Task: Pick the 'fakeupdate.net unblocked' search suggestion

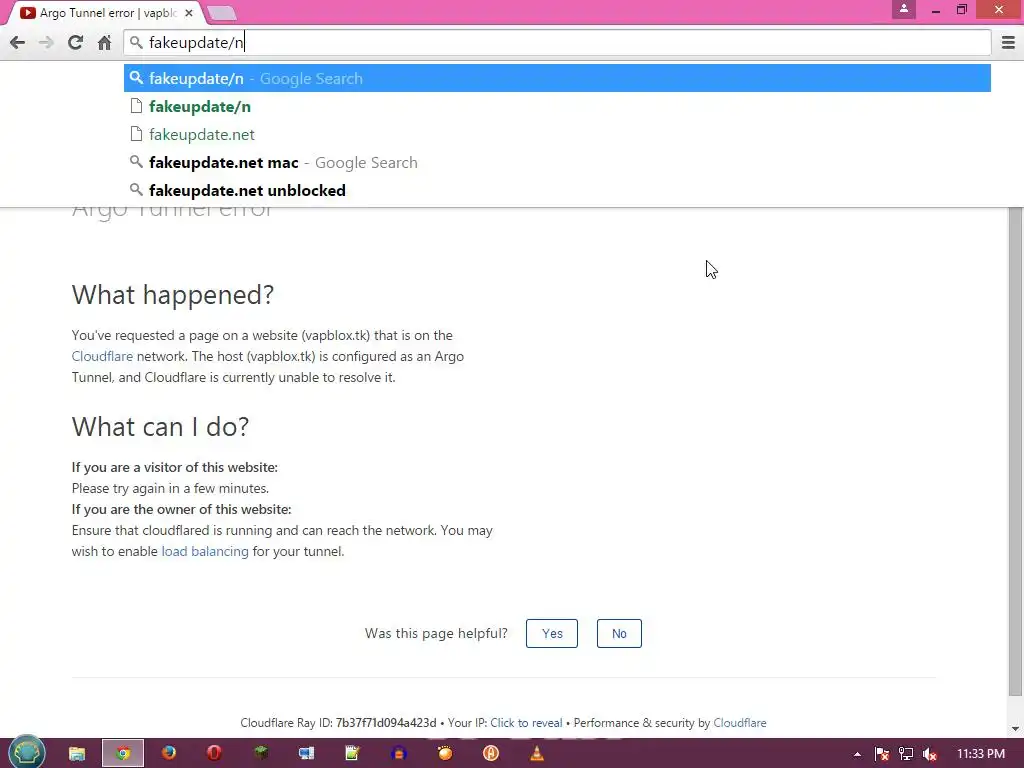Action: coord(557,191)
